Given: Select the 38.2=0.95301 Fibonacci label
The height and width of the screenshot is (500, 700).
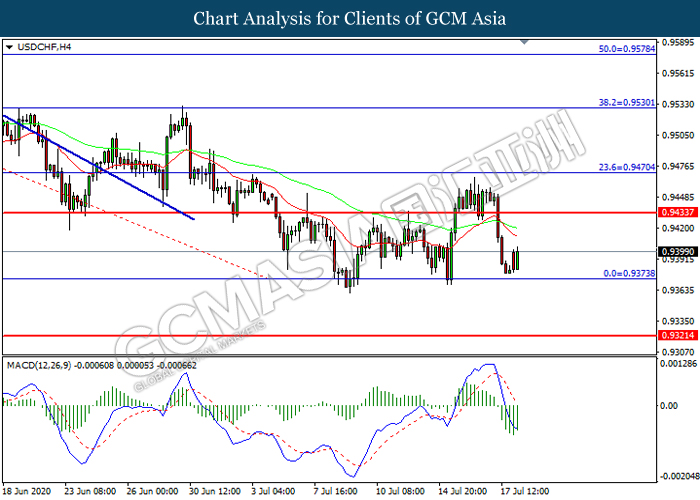Looking at the screenshot, I should [627, 103].
